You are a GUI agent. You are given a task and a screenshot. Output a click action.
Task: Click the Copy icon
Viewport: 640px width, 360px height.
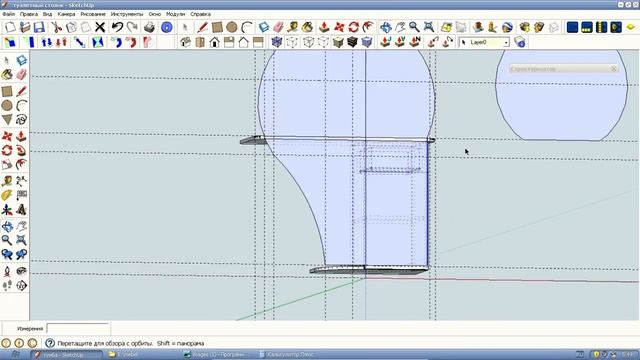71,27
